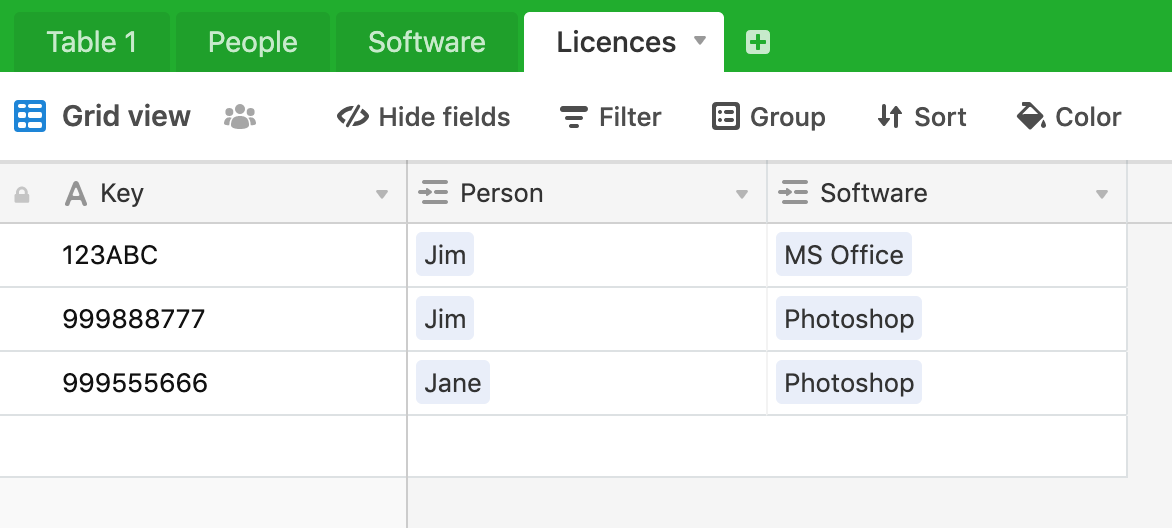Viewport: 1172px width, 528px height.
Task: Open the Filter option
Action: click(610, 117)
